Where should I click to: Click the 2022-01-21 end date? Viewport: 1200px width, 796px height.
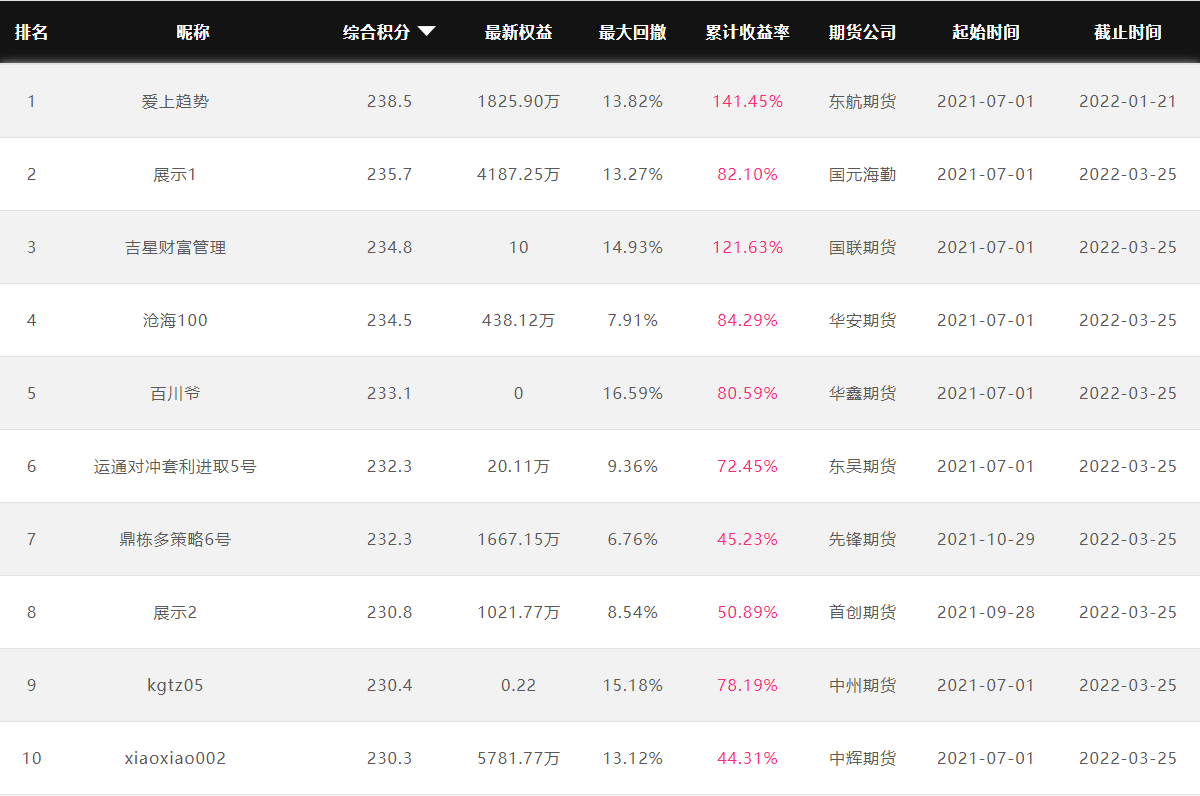(1127, 101)
